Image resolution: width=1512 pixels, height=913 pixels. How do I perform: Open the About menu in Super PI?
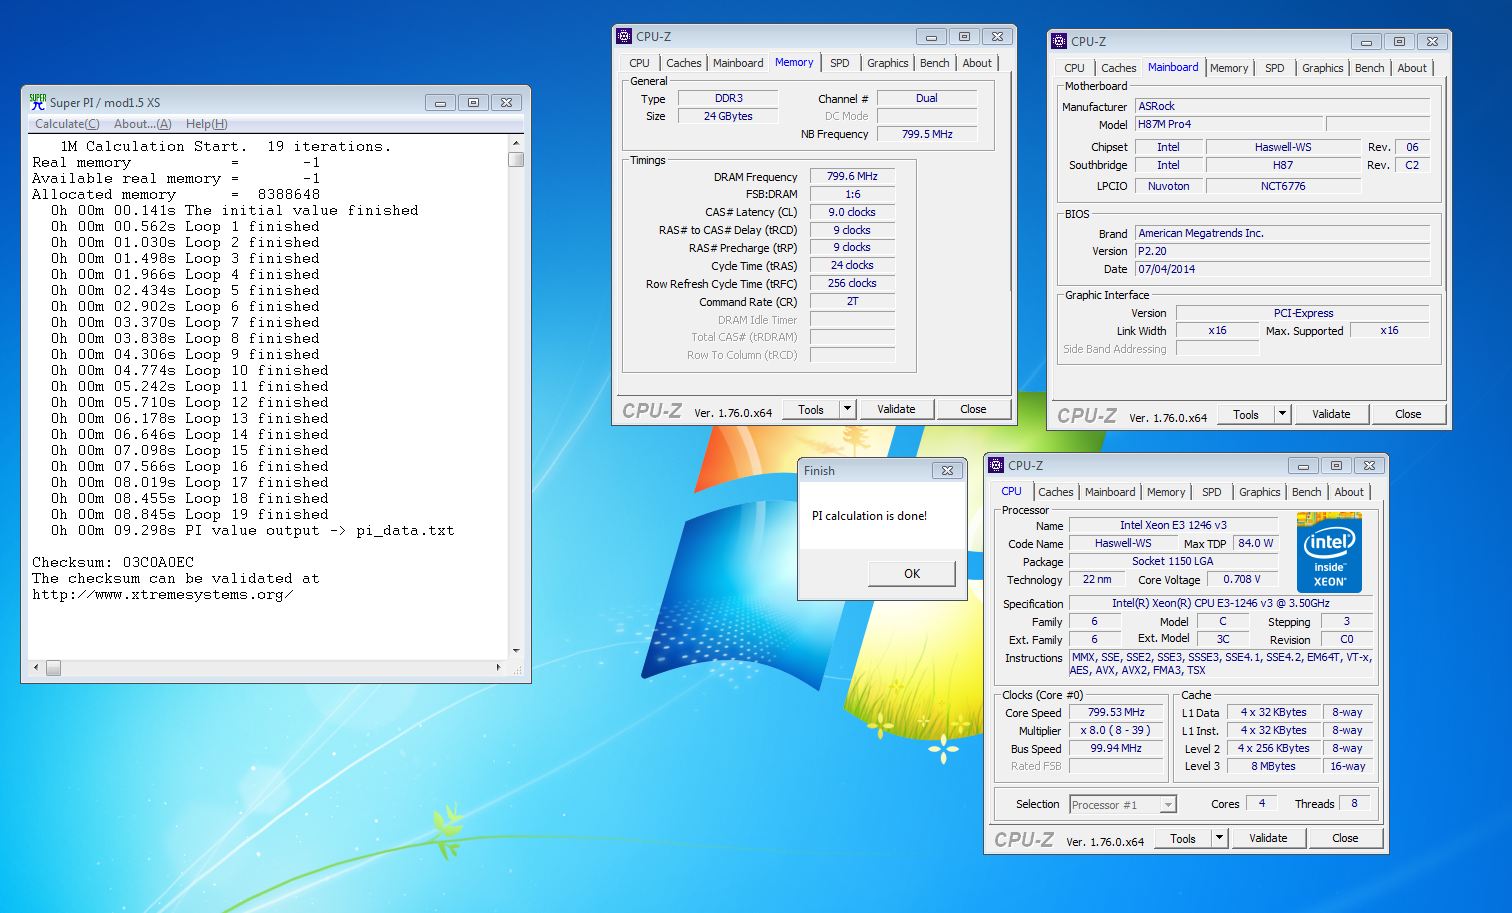142,124
